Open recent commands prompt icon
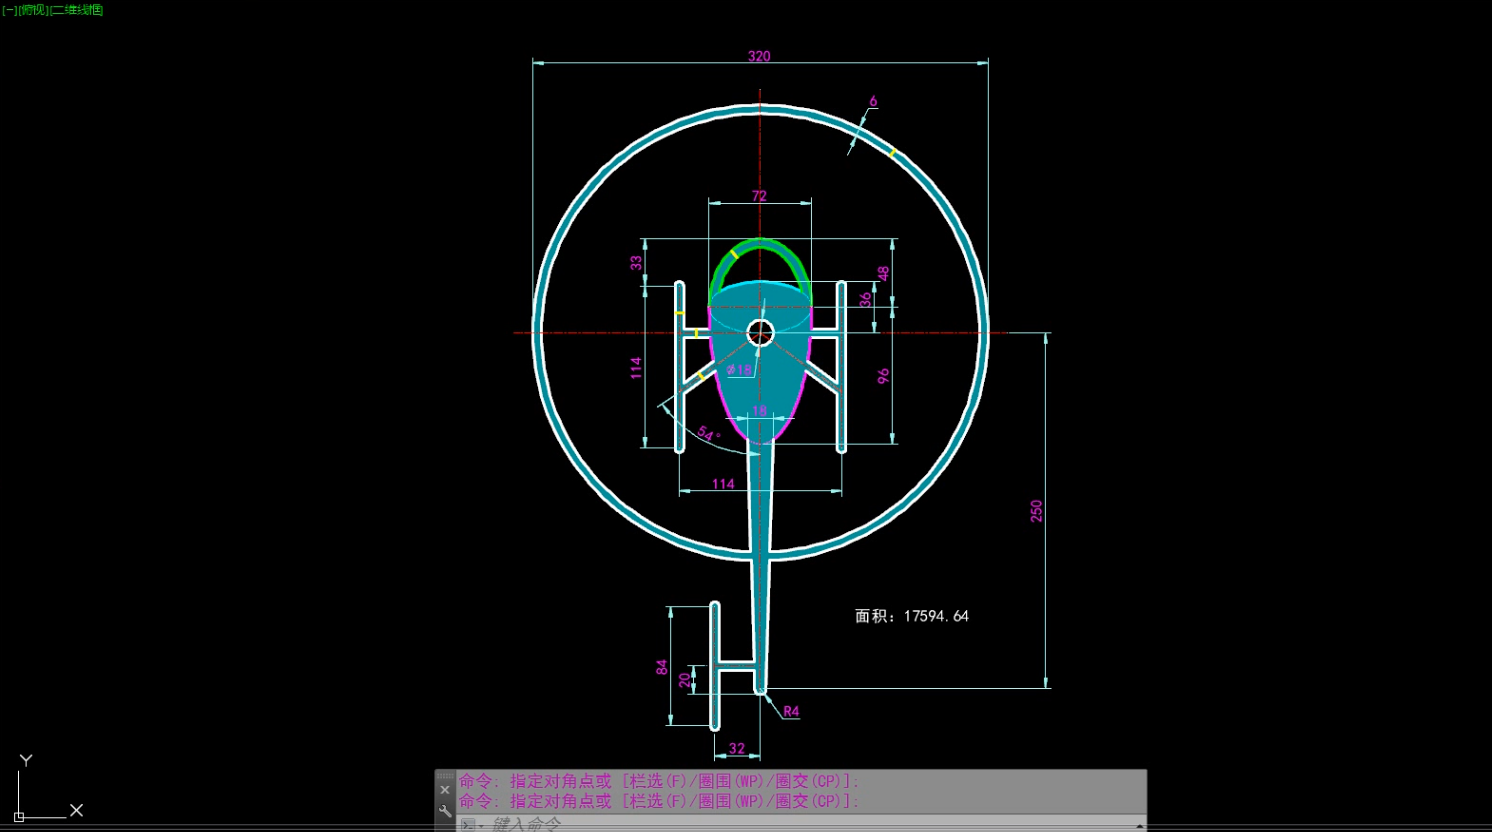Screen dimensions: 1492x832 (x=469, y=825)
